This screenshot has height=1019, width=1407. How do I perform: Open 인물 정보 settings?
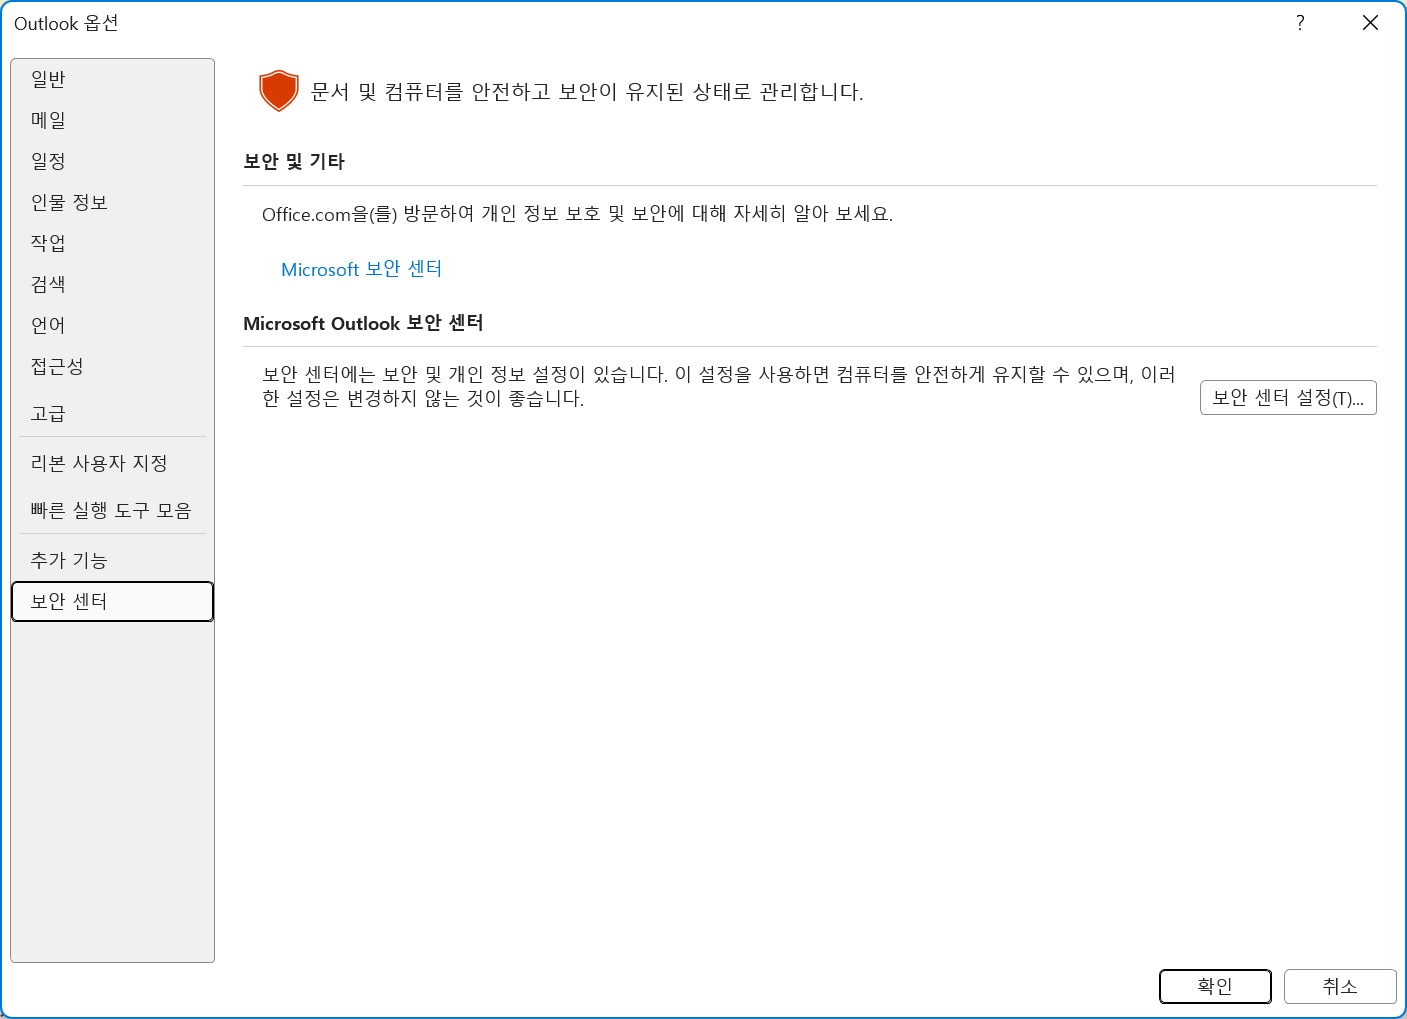click(112, 202)
